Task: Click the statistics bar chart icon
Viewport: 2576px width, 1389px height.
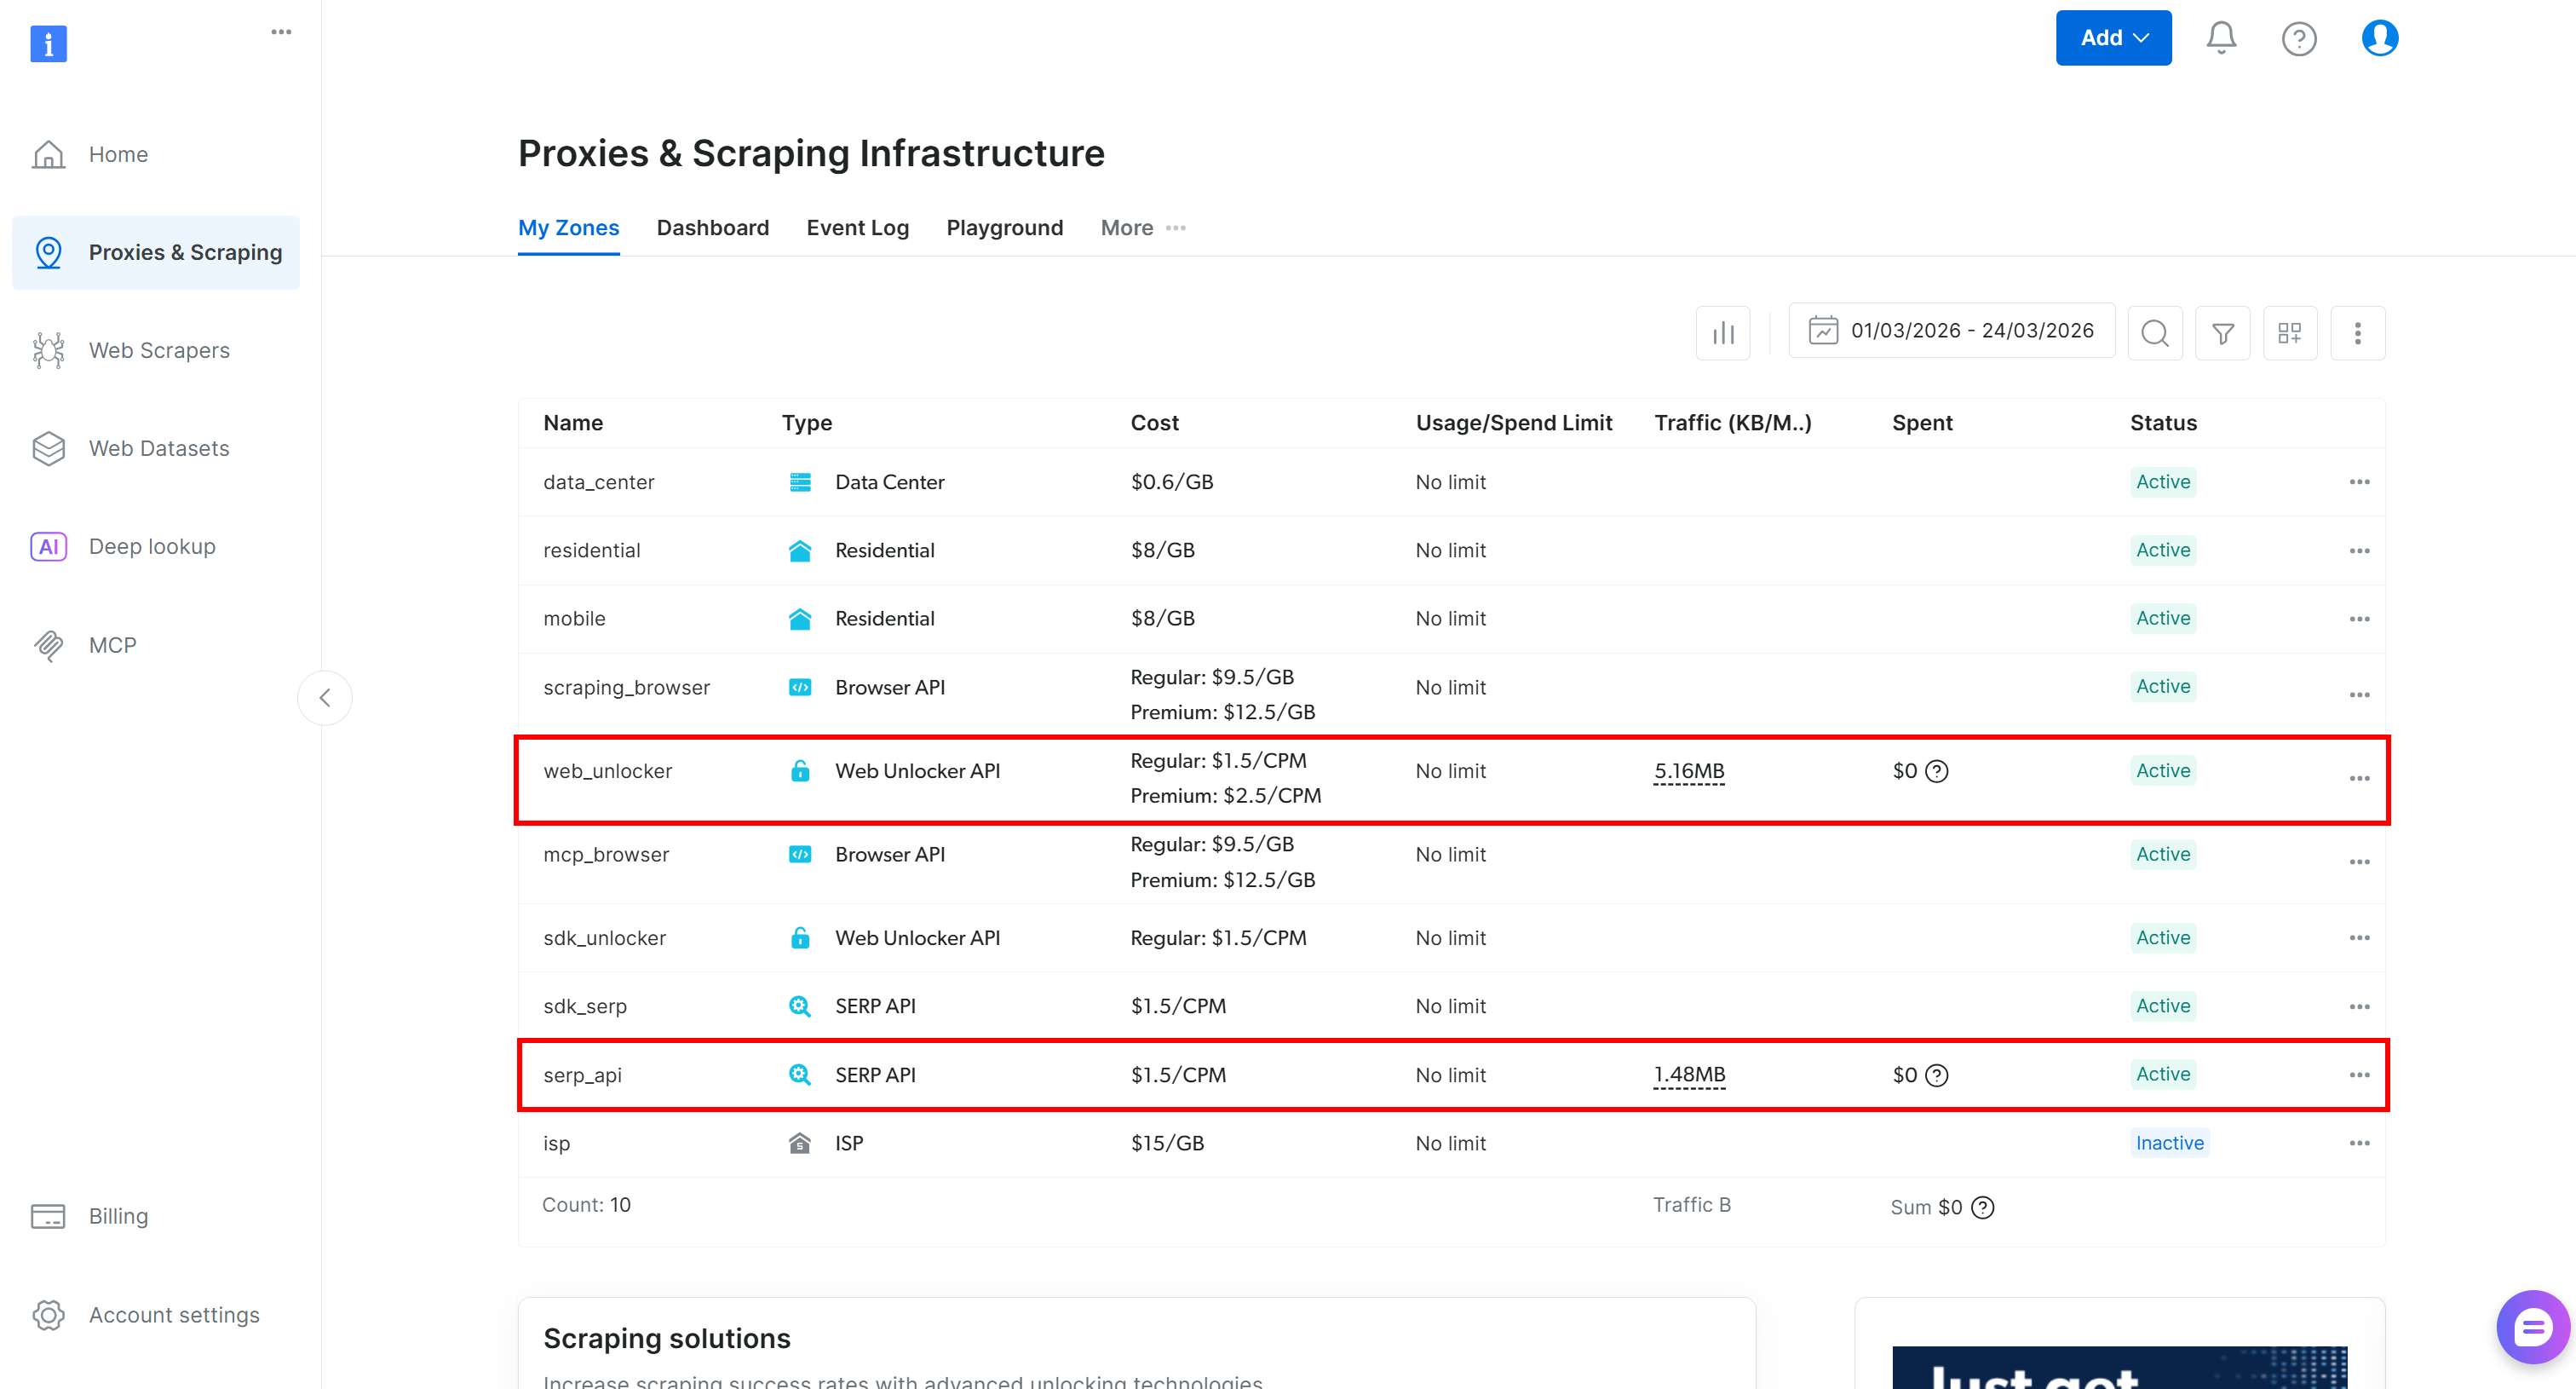Action: 1722,333
